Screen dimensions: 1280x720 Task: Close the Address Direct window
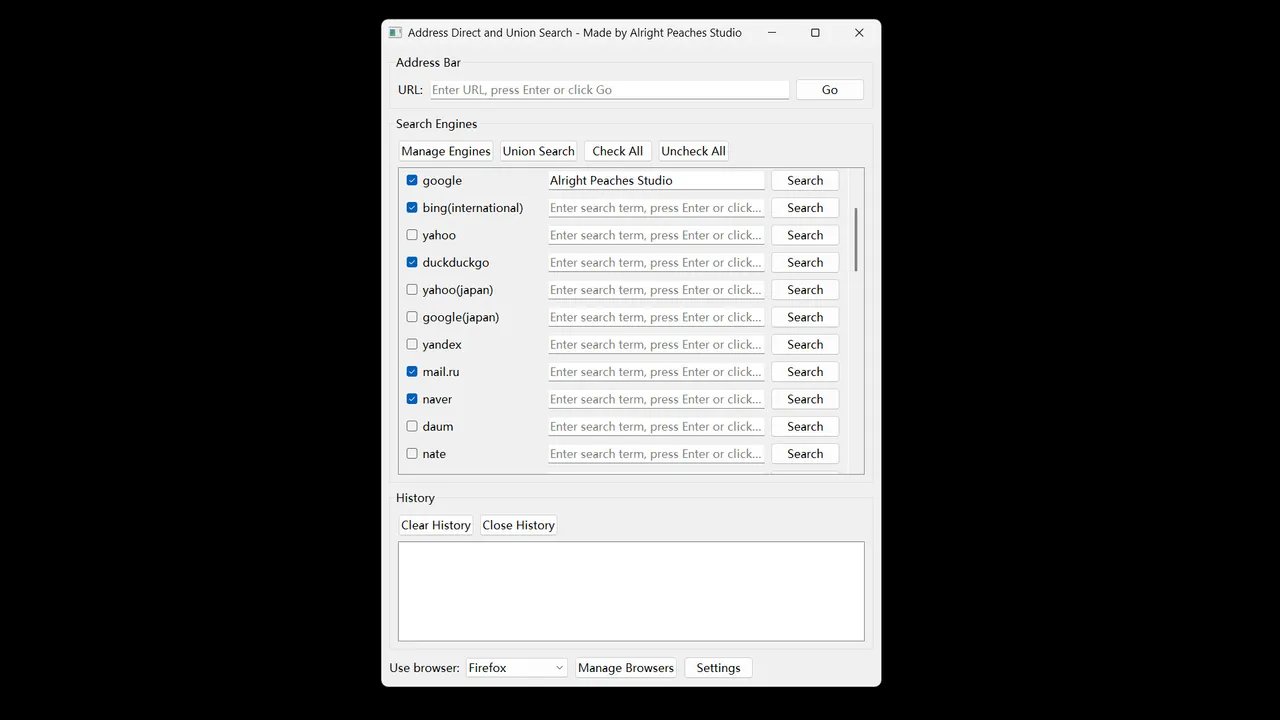point(859,33)
